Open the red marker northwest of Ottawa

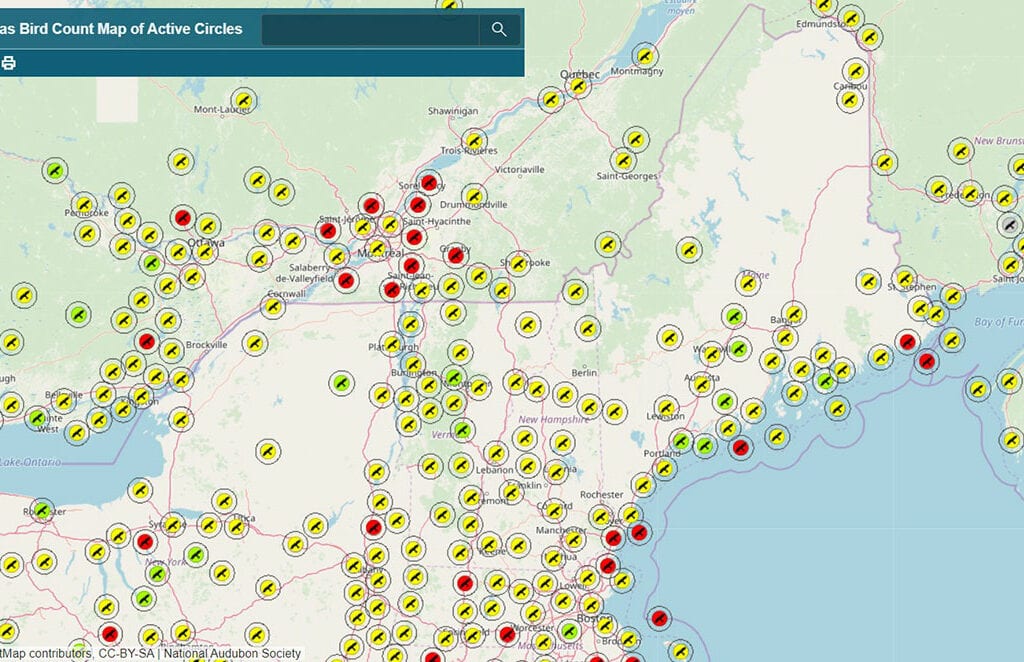[x=182, y=216]
